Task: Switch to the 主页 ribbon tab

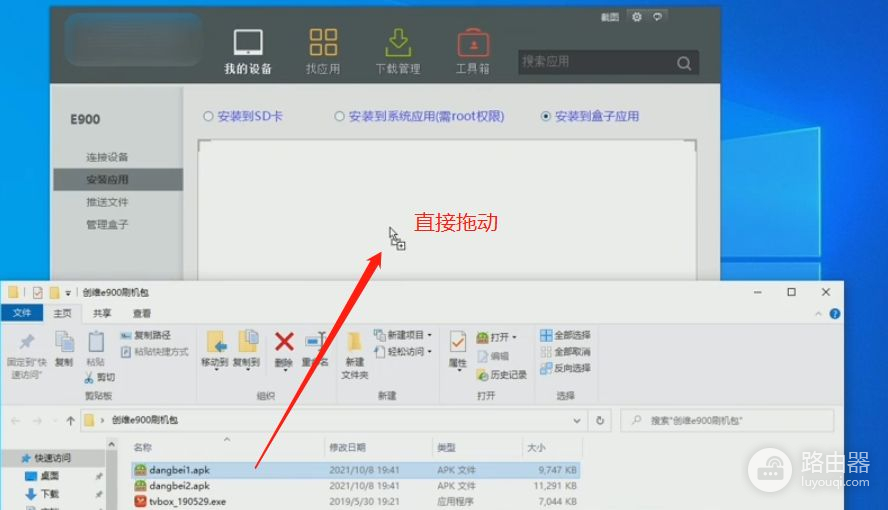Action: [x=62, y=313]
